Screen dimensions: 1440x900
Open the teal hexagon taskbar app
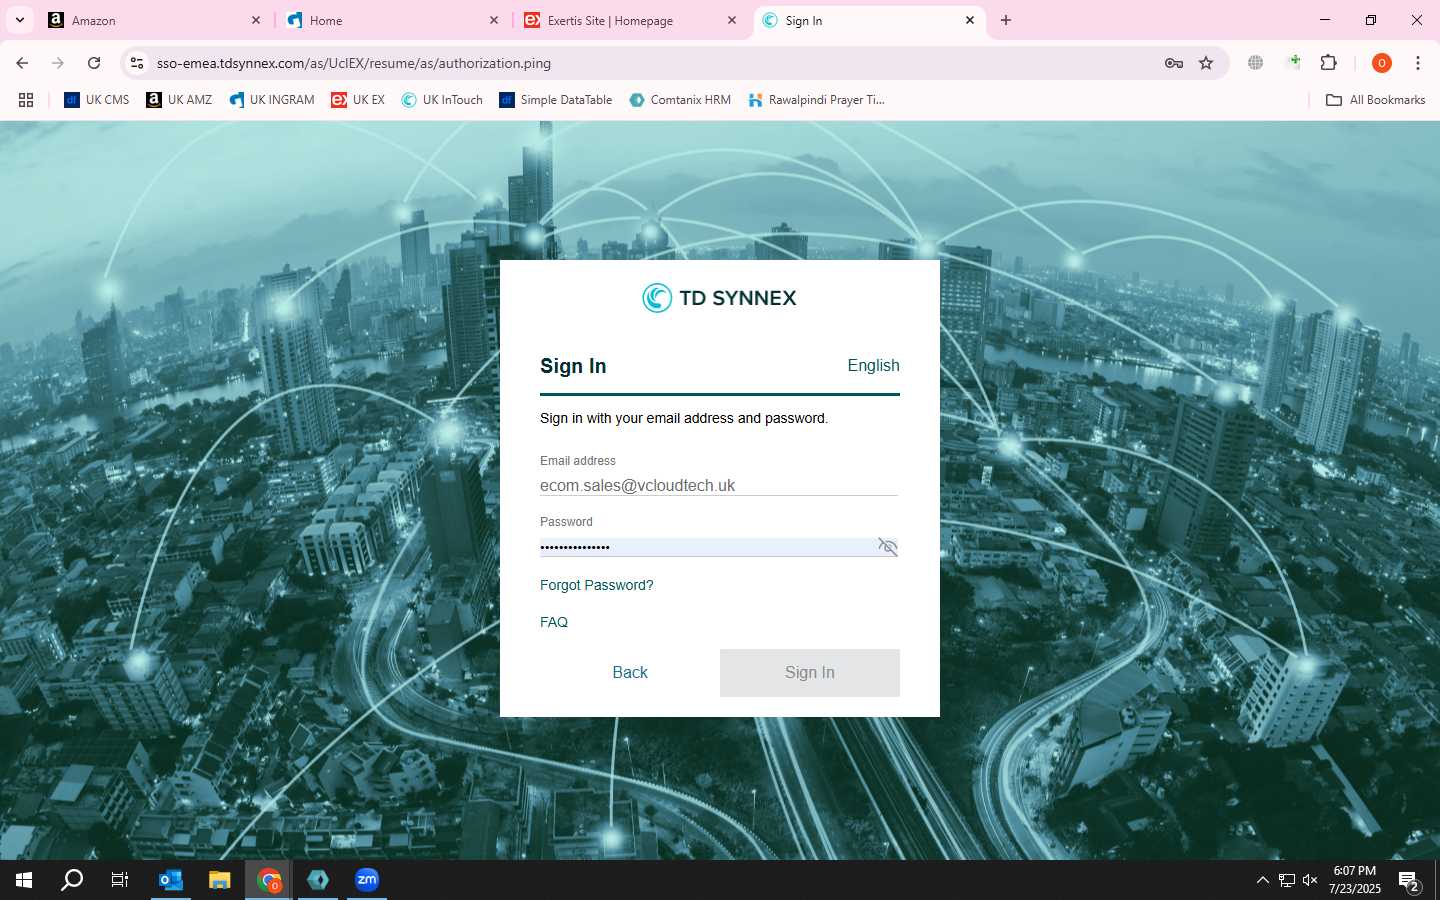coord(318,880)
